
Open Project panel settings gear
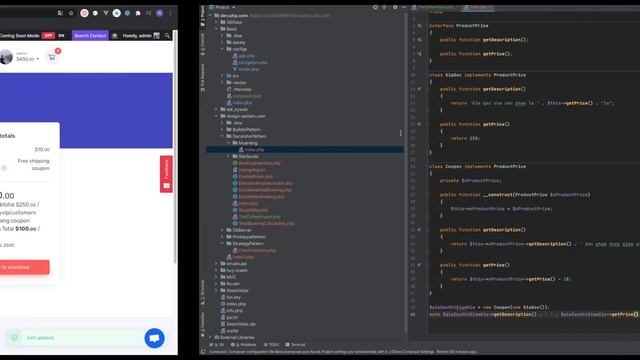pos(395,7)
